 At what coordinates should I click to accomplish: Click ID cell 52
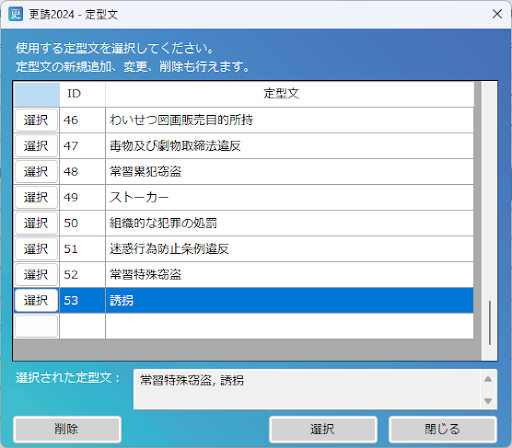click(x=83, y=275)
